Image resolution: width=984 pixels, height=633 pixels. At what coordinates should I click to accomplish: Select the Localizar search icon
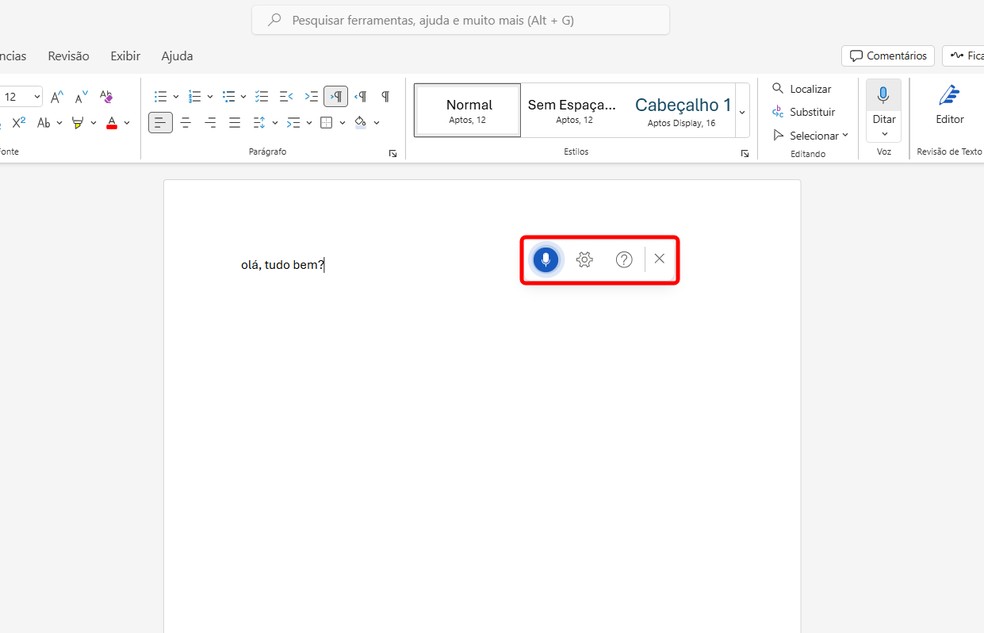pos(778,88)
